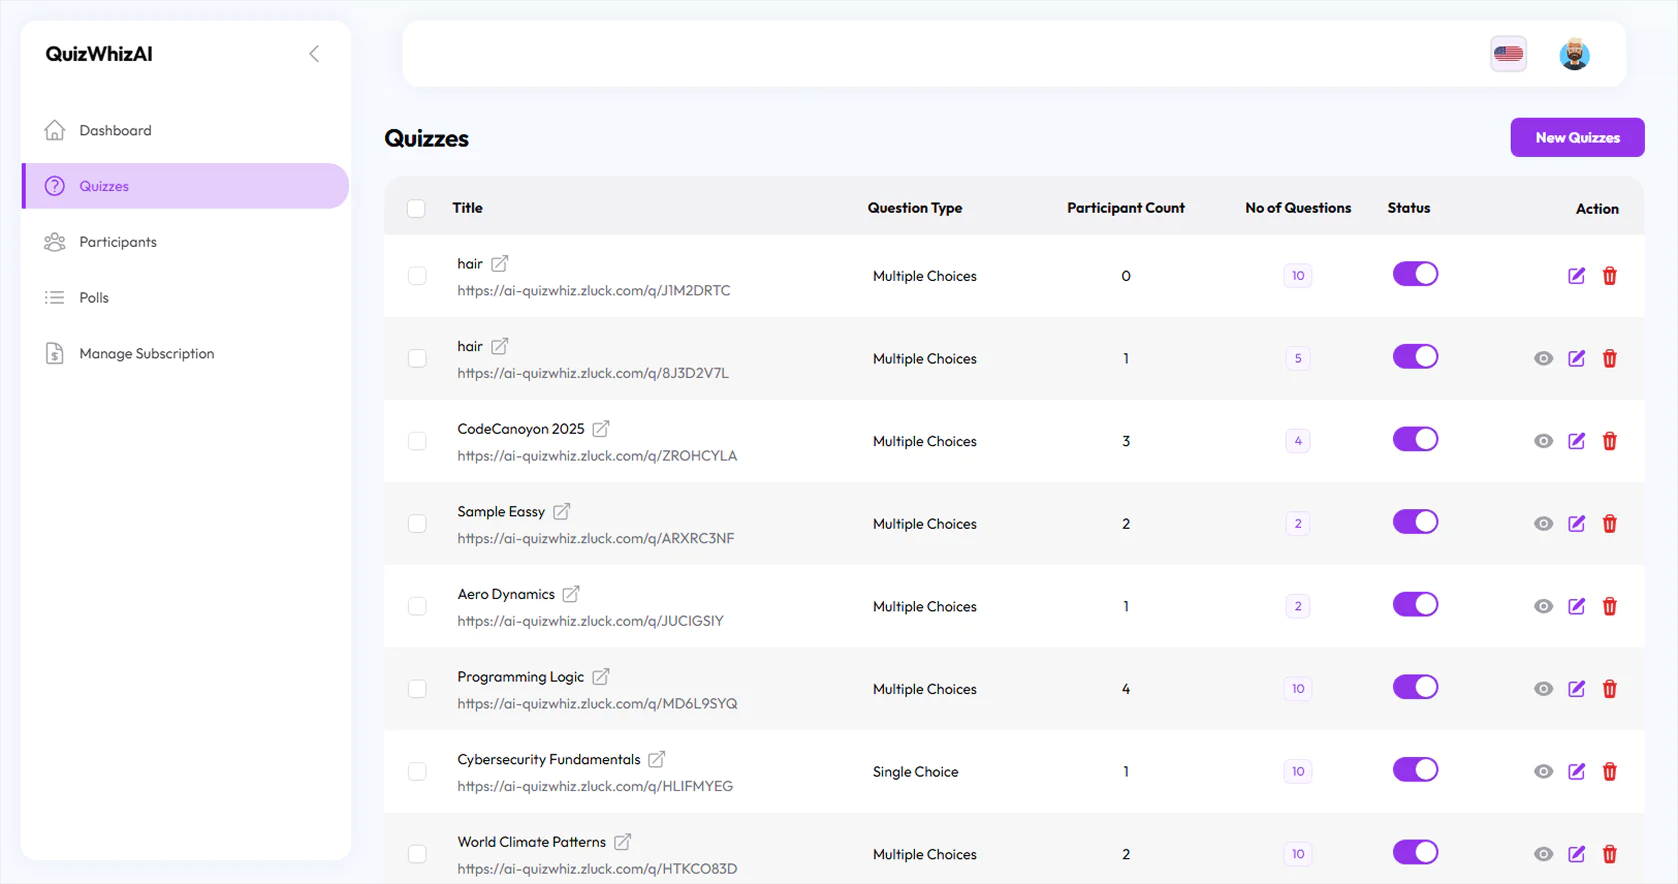This screenshot has height=884, width=1678.
Task: Edit the Cybersecurity Fundamentals quiz
Action: [1576, 772]
